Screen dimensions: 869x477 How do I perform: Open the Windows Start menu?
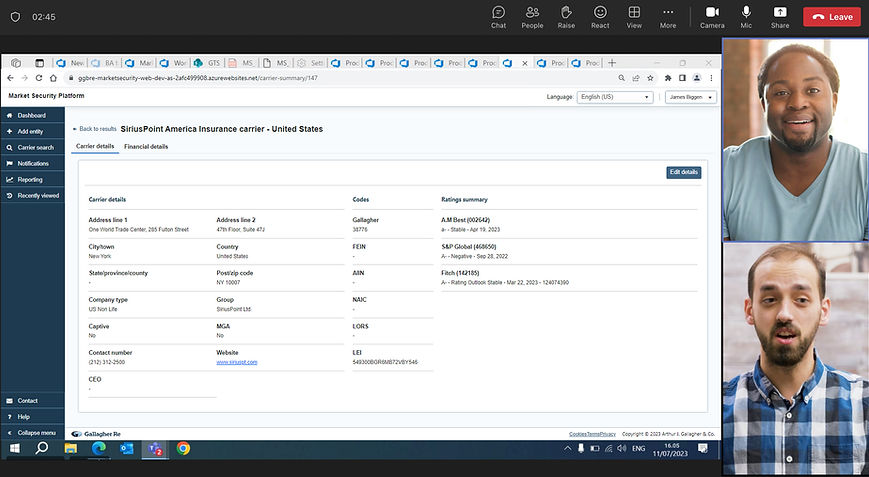click(x=14, y=448)
